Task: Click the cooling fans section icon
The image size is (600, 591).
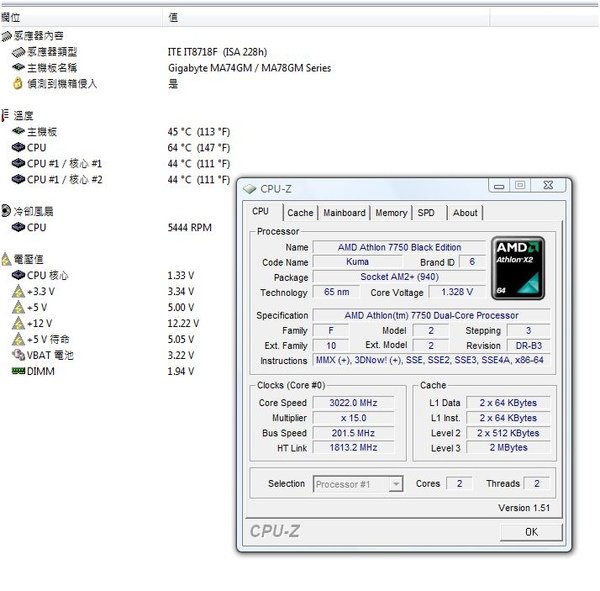Action: point(6,211)
